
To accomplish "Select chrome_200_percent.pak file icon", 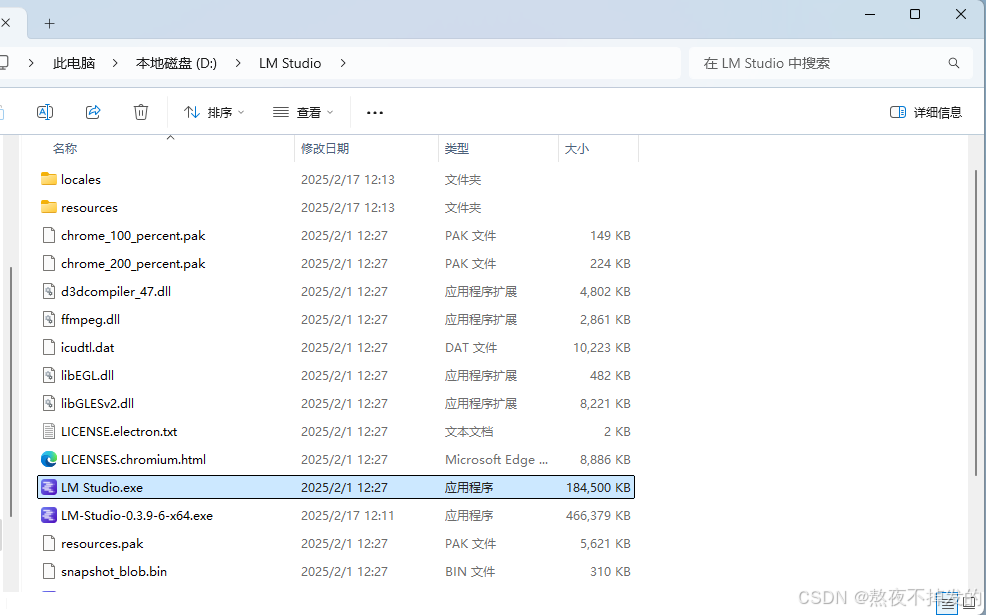I will (x=48, y=263).
